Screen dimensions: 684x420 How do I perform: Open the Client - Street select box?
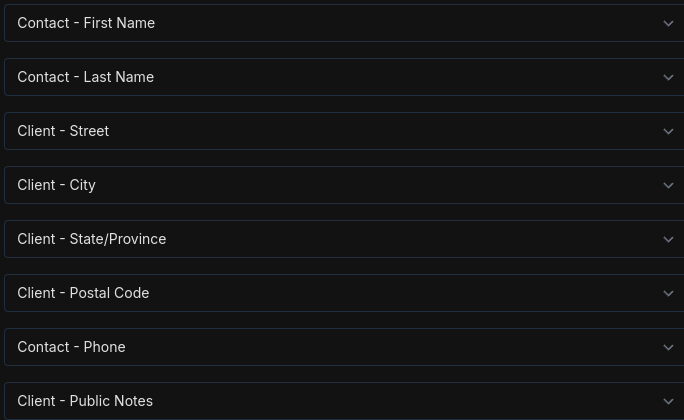coord(340,131)
